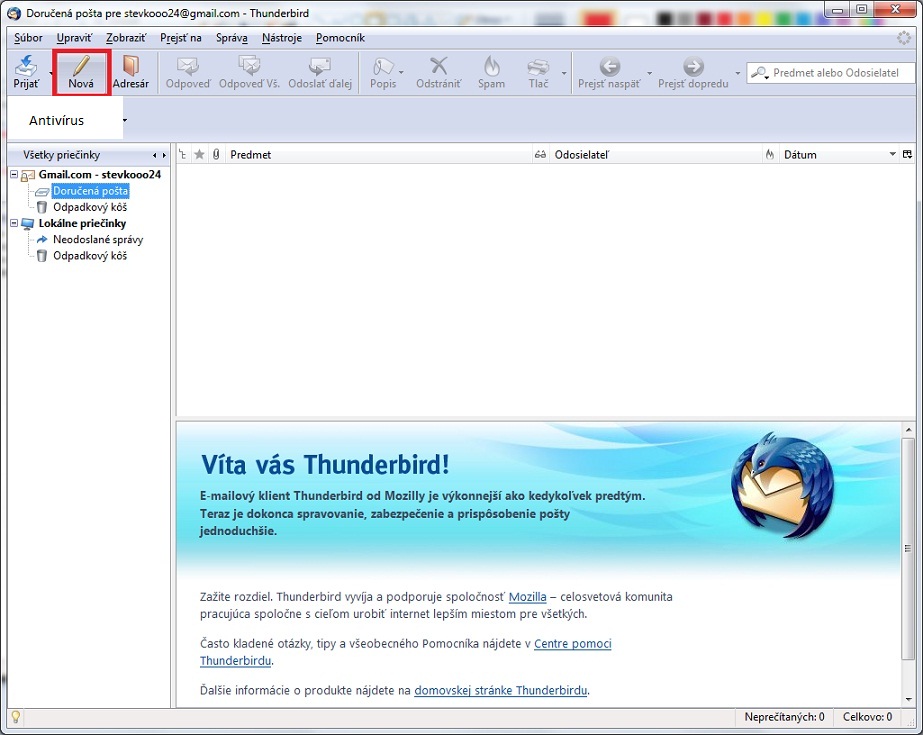Click the Všetky priečinky header label
923x735 pixels.
click(62, 155)
